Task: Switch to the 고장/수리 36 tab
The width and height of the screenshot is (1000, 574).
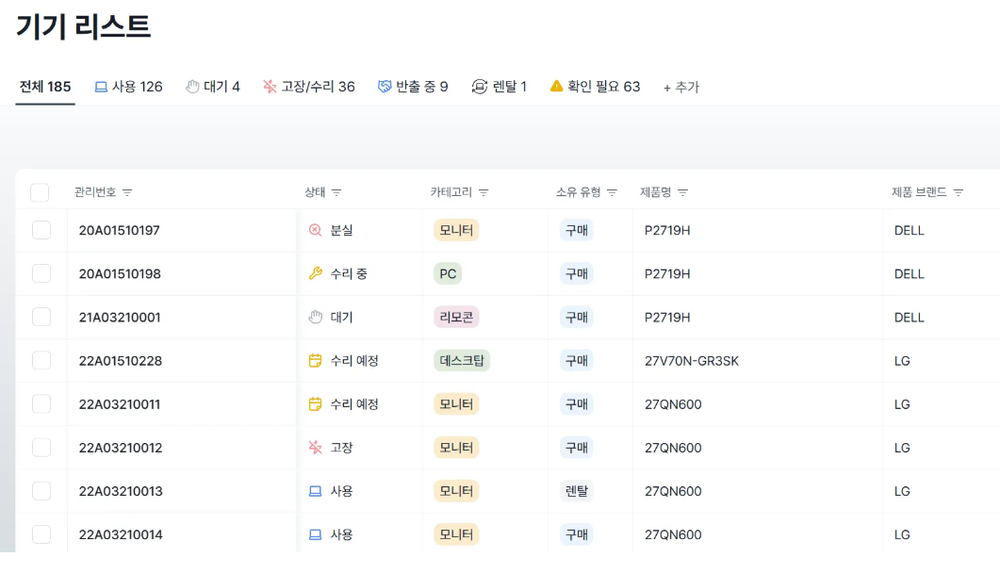Action: pos(309,87)
